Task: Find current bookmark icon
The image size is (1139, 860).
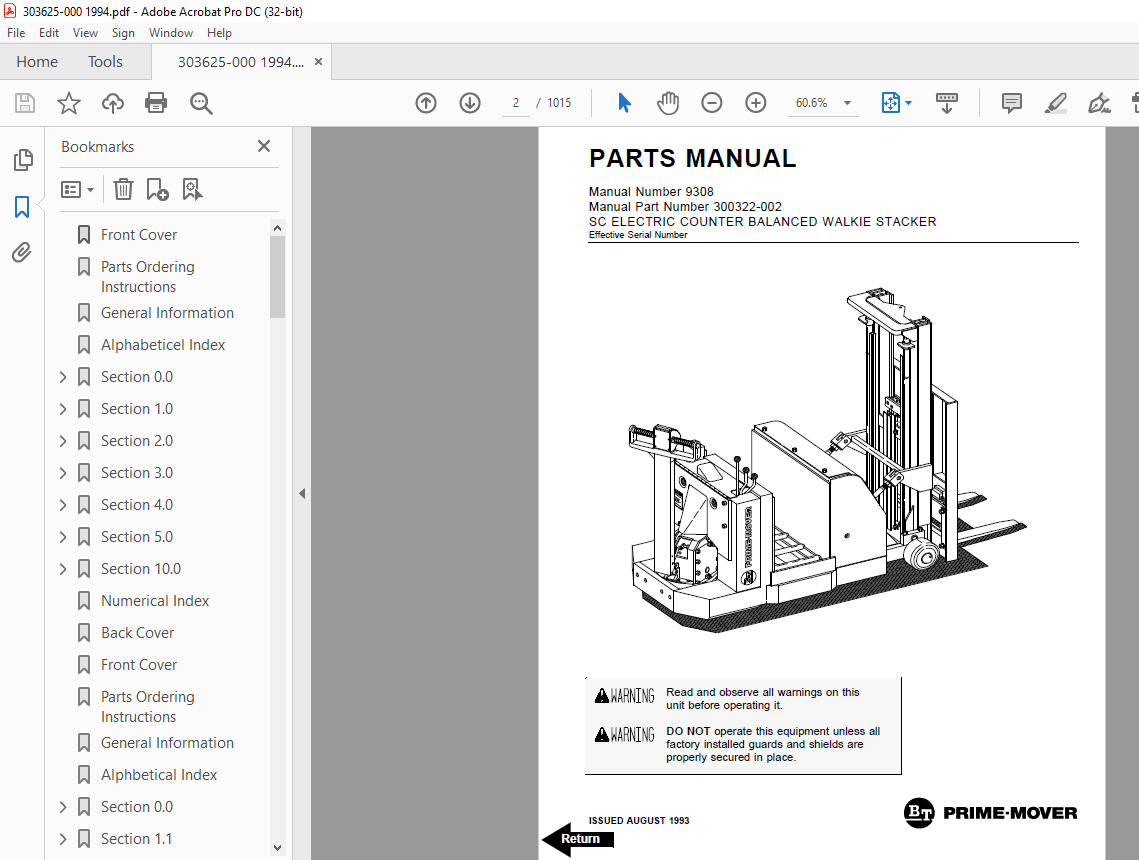Action: pyautogui.click(x=192, y=190)
